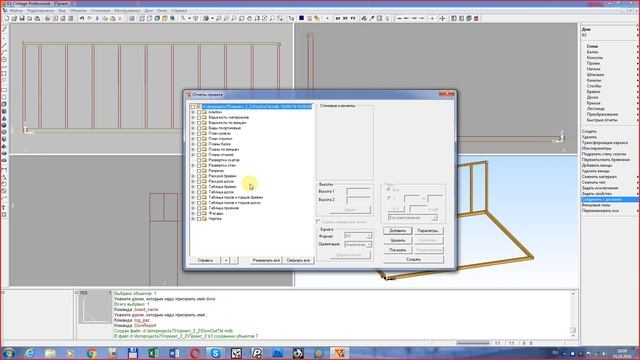The image size is (640, 360).
Task: Click the project file icon at tree root
Action: (198, 107)
